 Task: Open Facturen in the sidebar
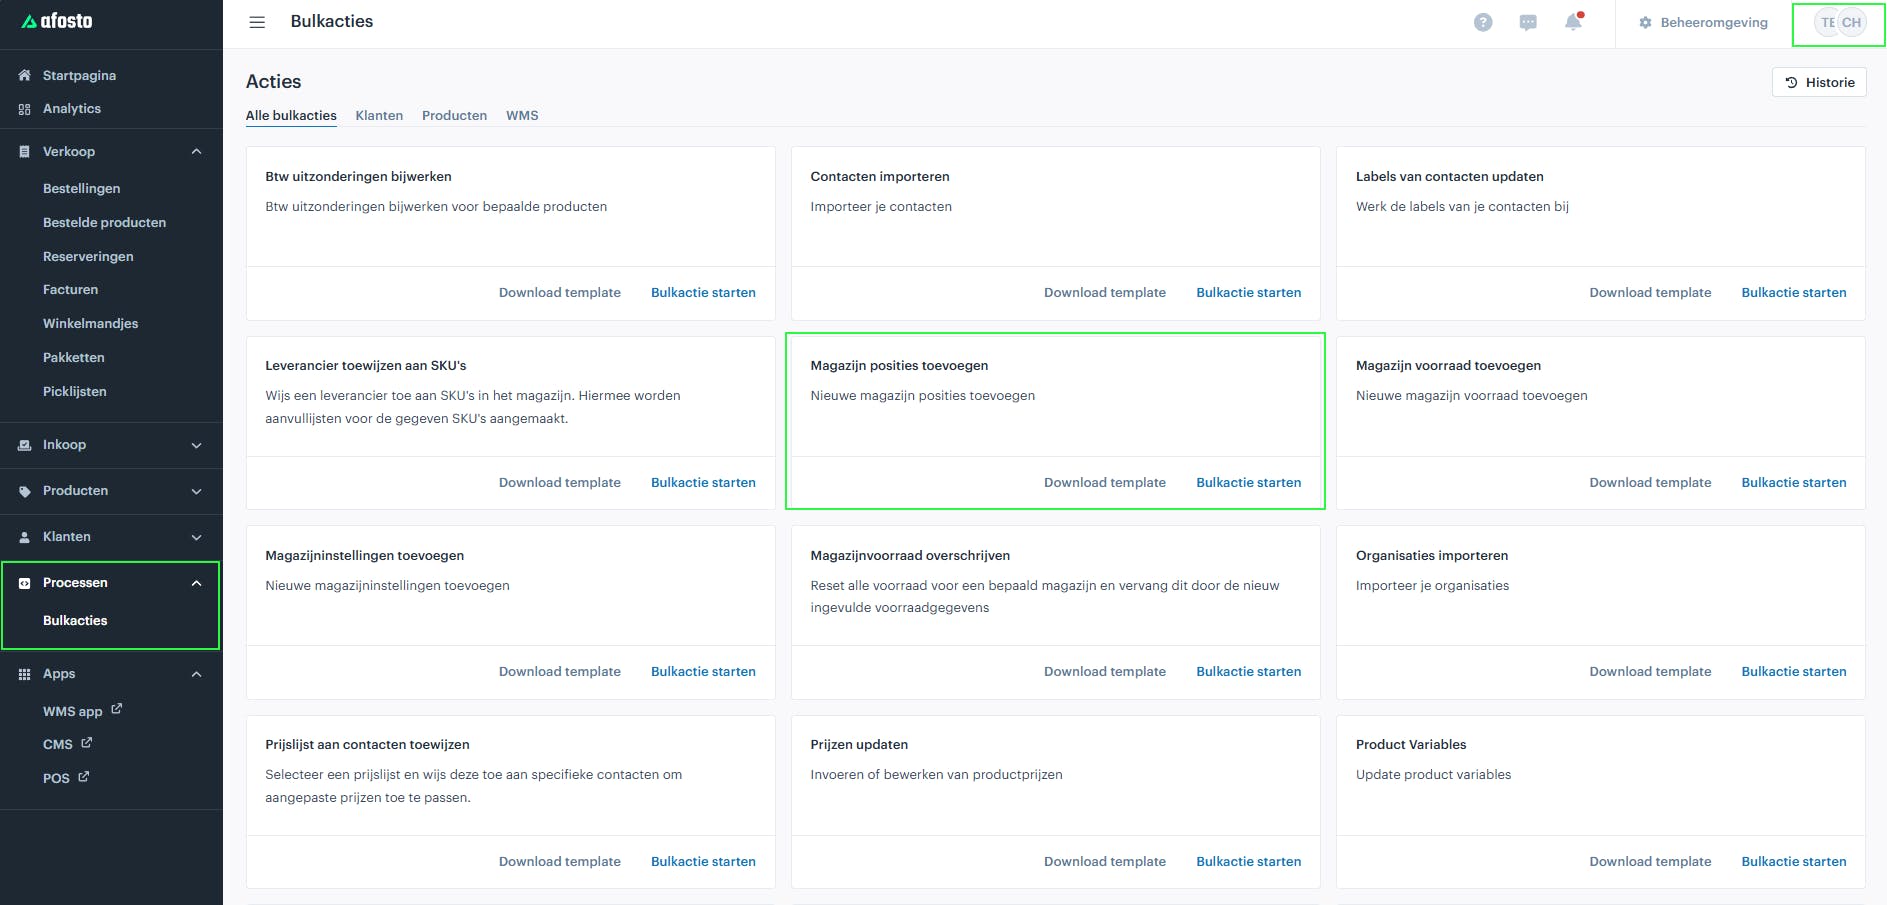pyautogui.click(x=70, y=290)
